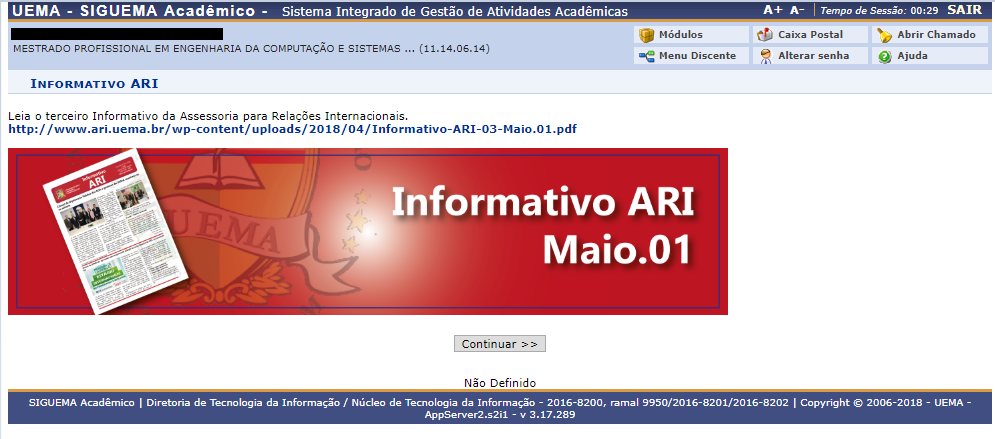Click the 'Leia o terceiro Informativo' sentence
Screen dimensions: 995x439
tap(208, 117)
